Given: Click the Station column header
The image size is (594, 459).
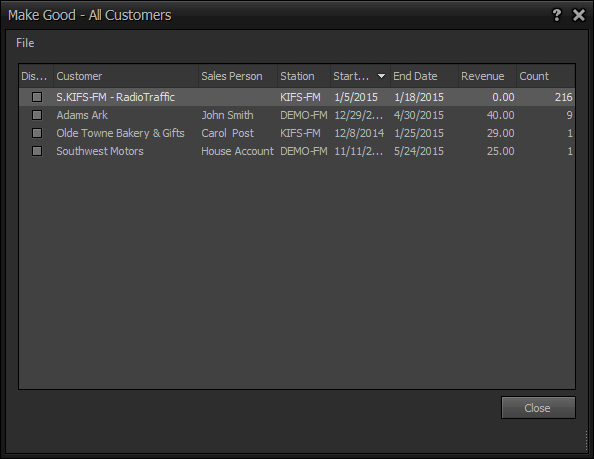Looking at the screenshot, I should tap(304, 76).
